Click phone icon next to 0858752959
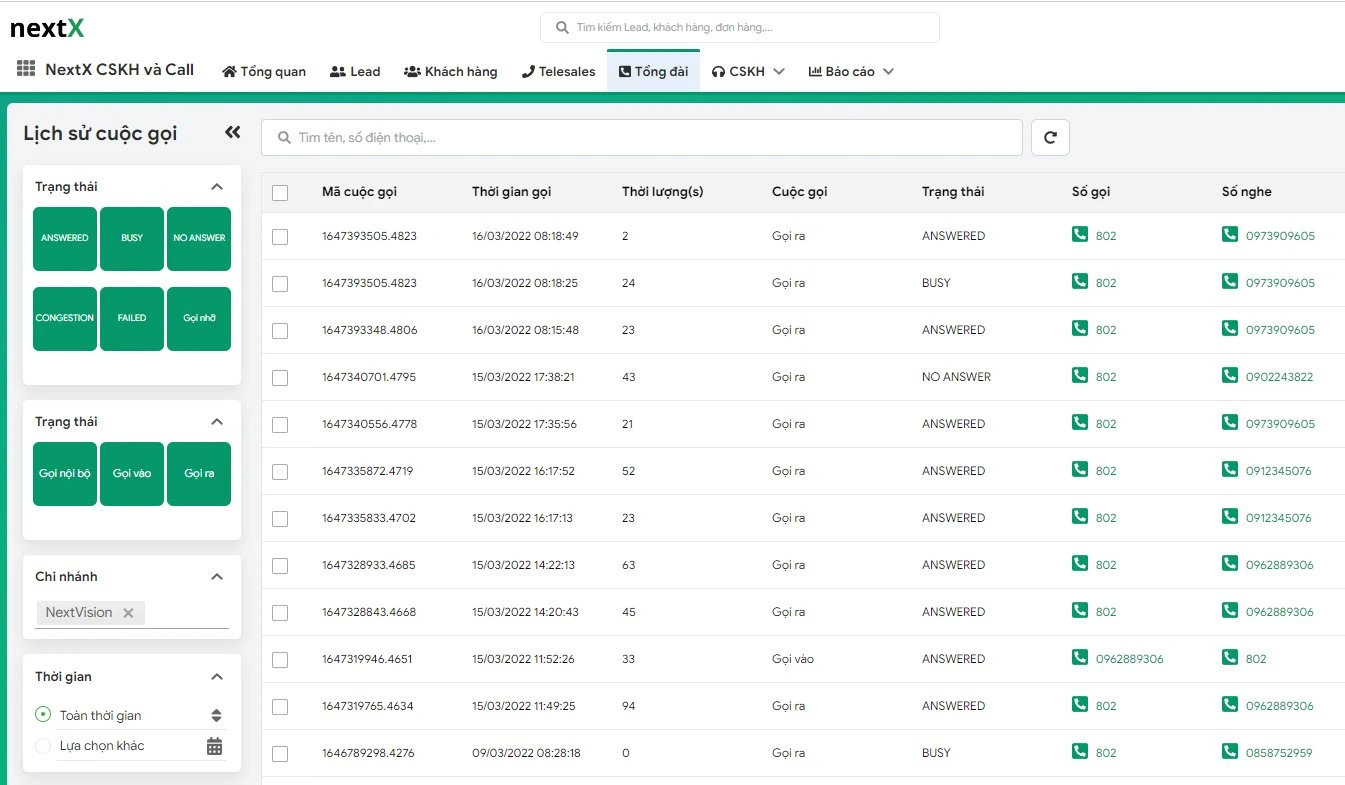This screenshot has width=1345, height=785. 1229,752
